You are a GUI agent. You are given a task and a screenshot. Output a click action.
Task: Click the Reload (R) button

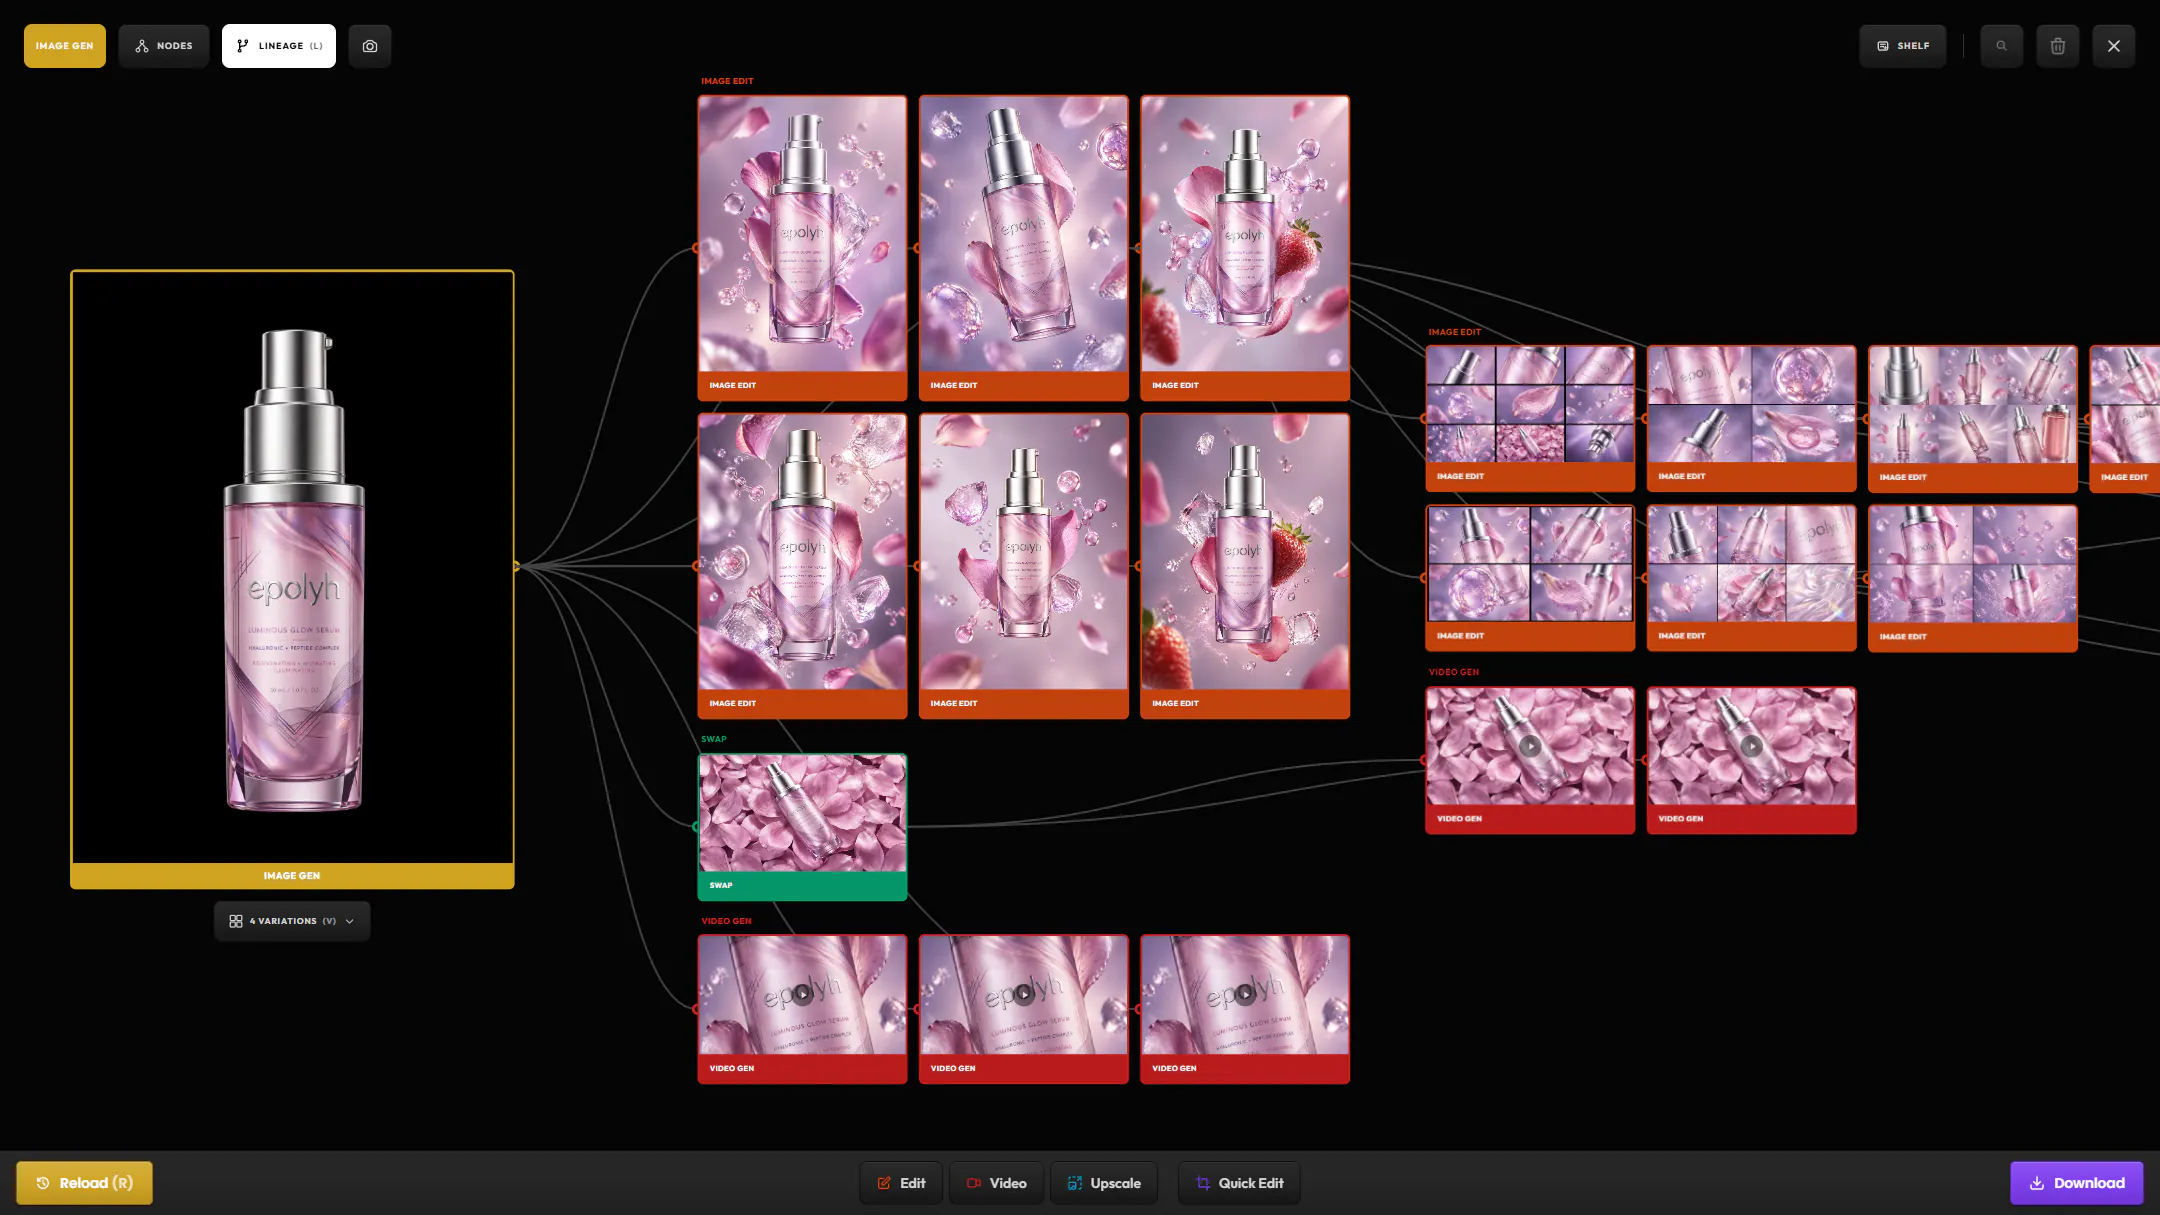tap(85, 1183)
